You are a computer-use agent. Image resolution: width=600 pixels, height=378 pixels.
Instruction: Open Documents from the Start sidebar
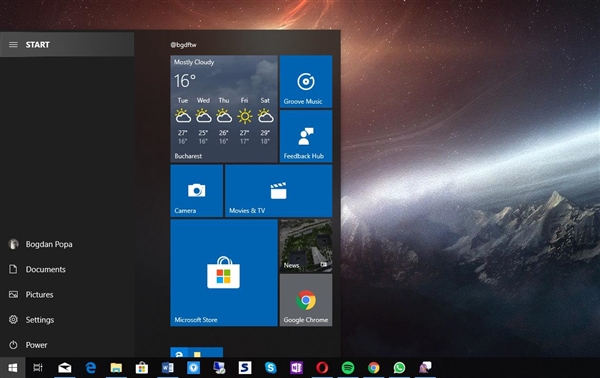point(67,269)
